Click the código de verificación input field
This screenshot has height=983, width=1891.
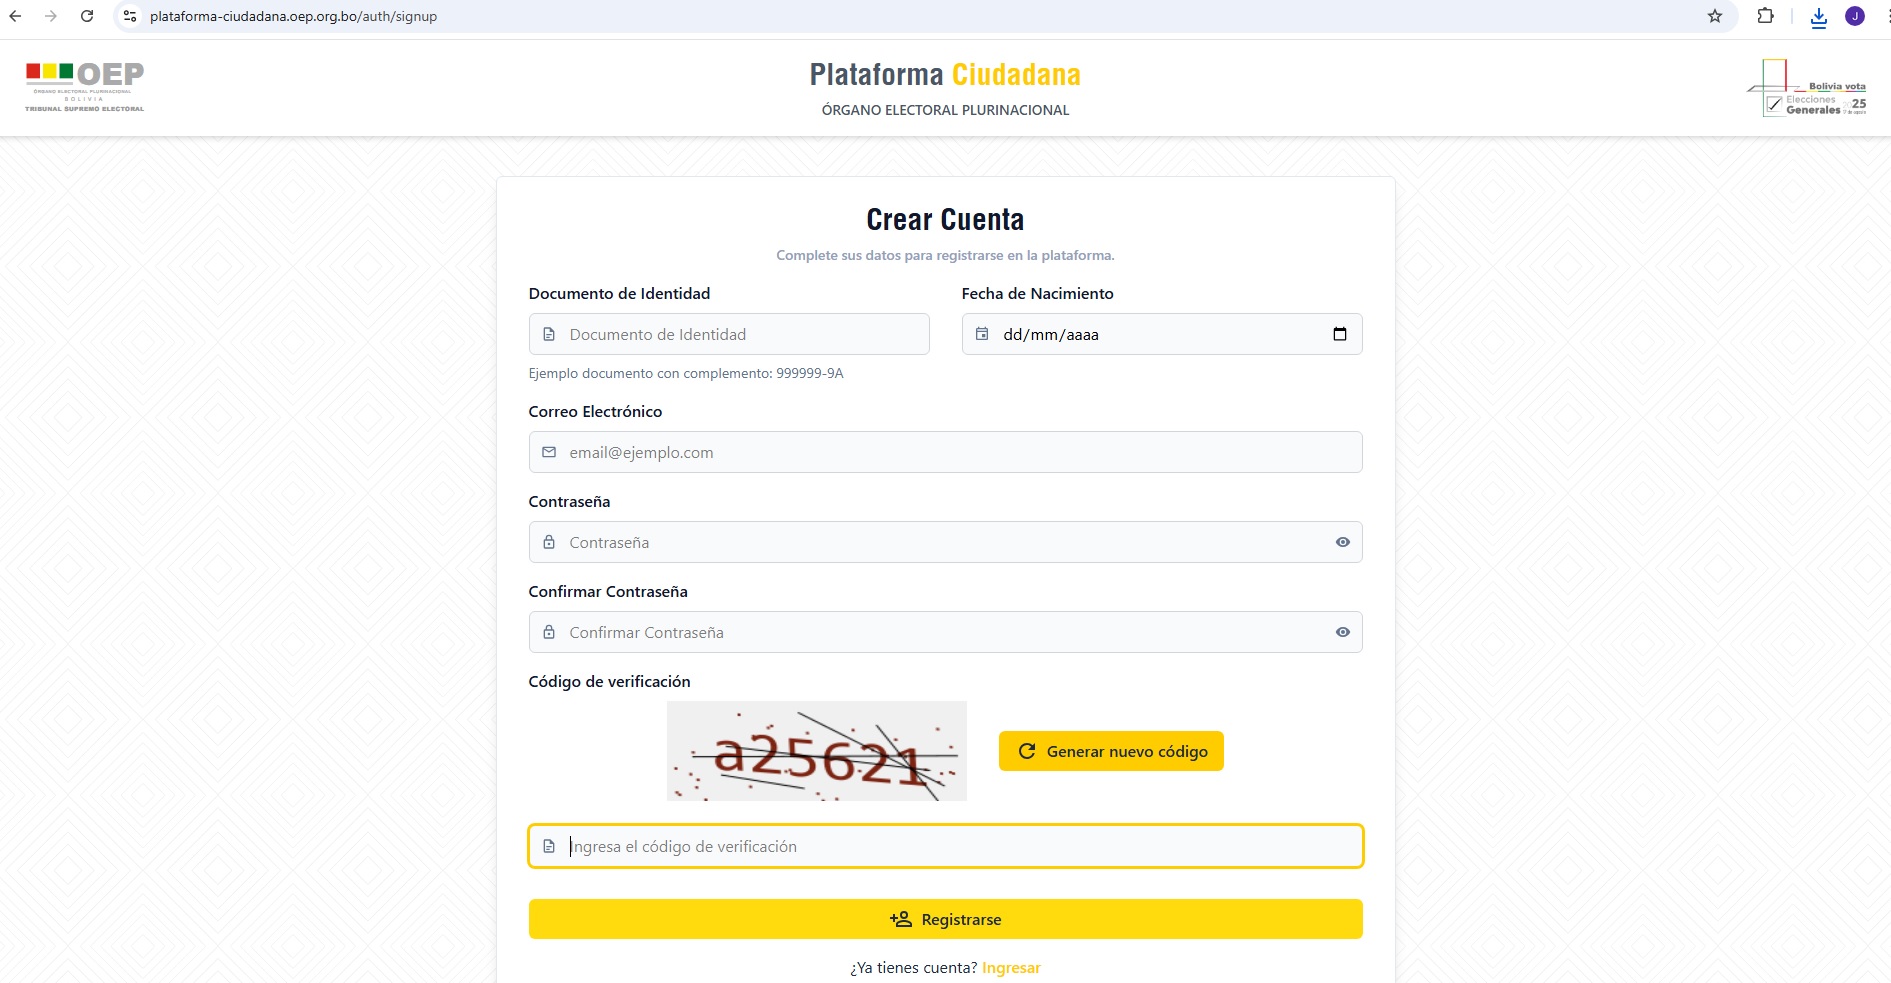(x=945, y=846)
